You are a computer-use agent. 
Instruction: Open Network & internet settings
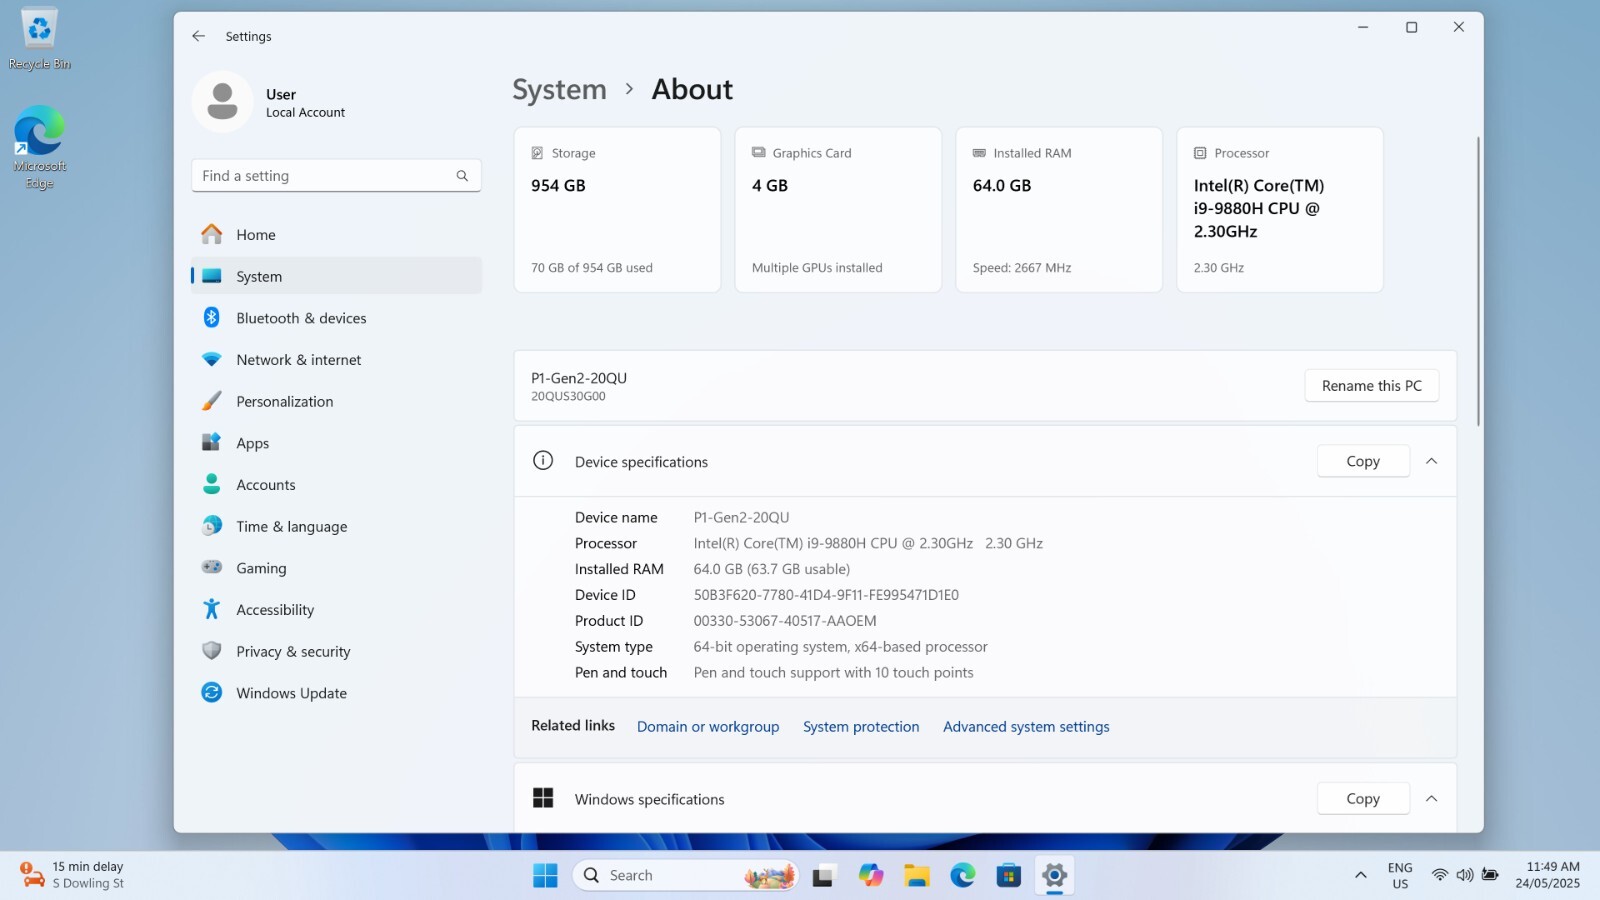pyautogui.click(x=336, y=360)
